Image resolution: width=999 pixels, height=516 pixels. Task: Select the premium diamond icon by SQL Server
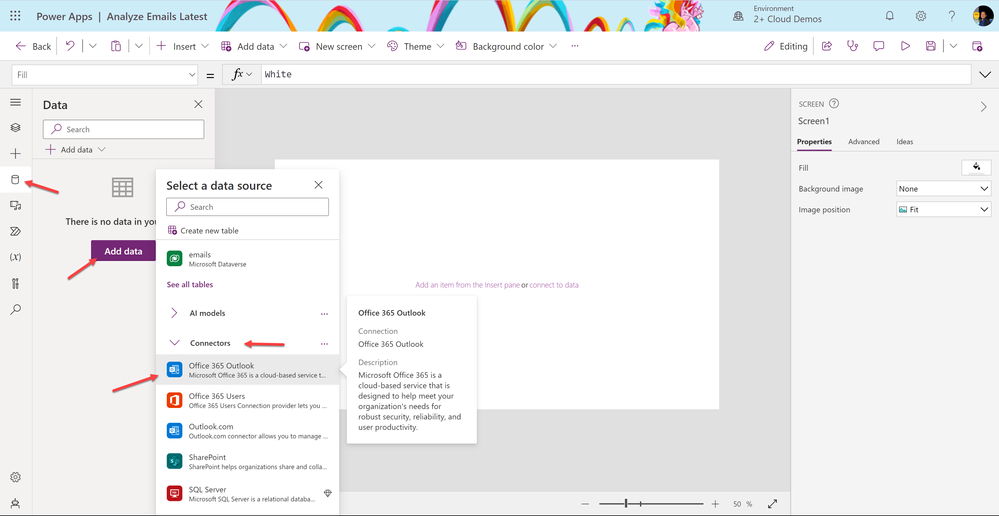tap(328, 493)
